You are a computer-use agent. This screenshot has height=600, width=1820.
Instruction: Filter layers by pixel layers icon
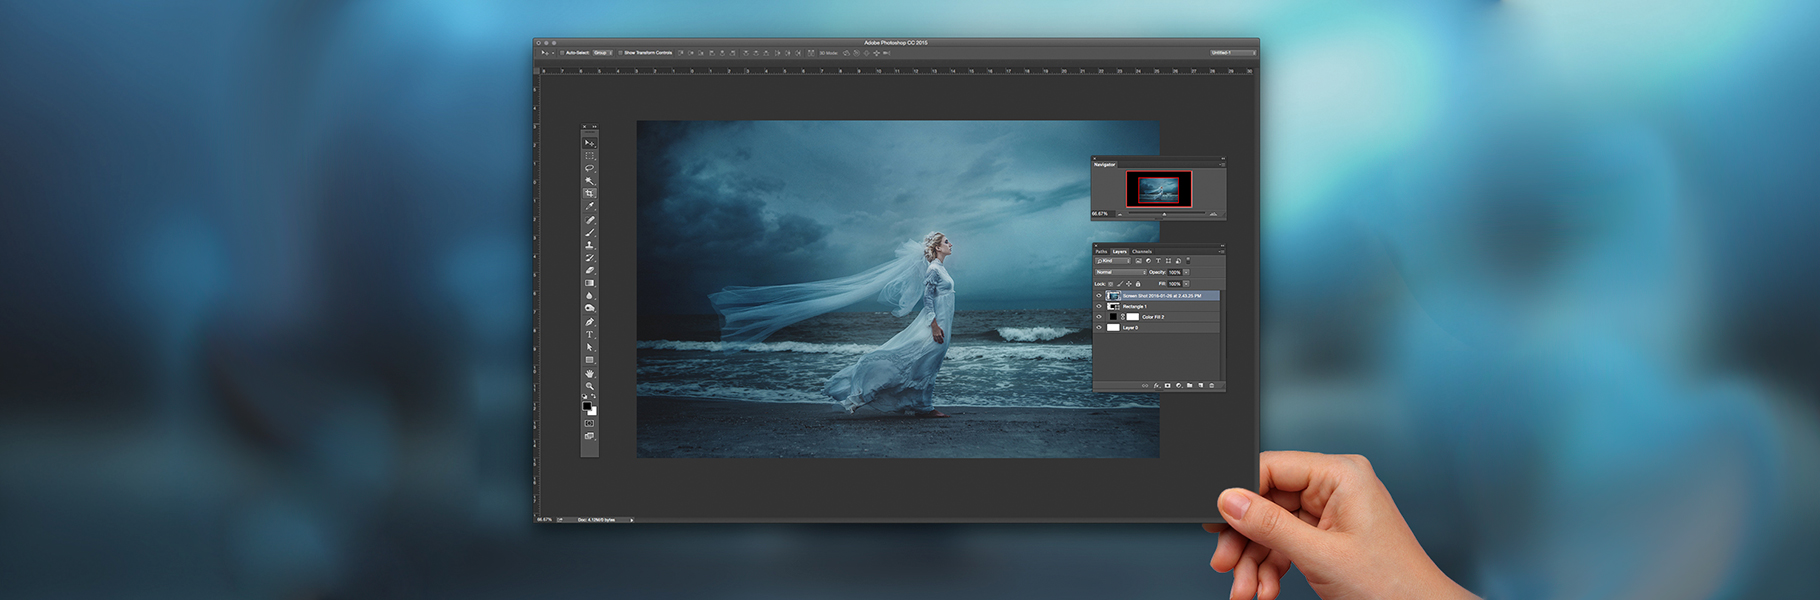(1138, 261)
